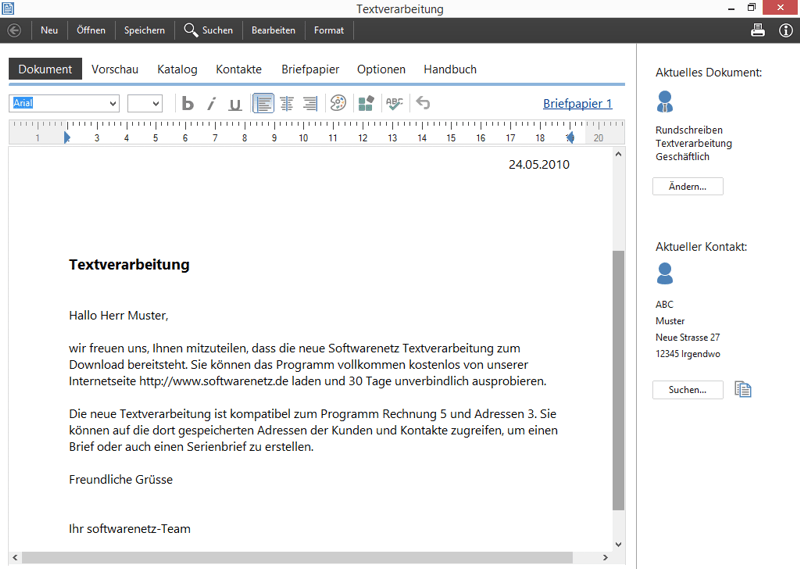Image resolution: width=800 pixels, height=569 pixels.
Task: Open the Briefpapier 1 link
Action: click(577, 103)
